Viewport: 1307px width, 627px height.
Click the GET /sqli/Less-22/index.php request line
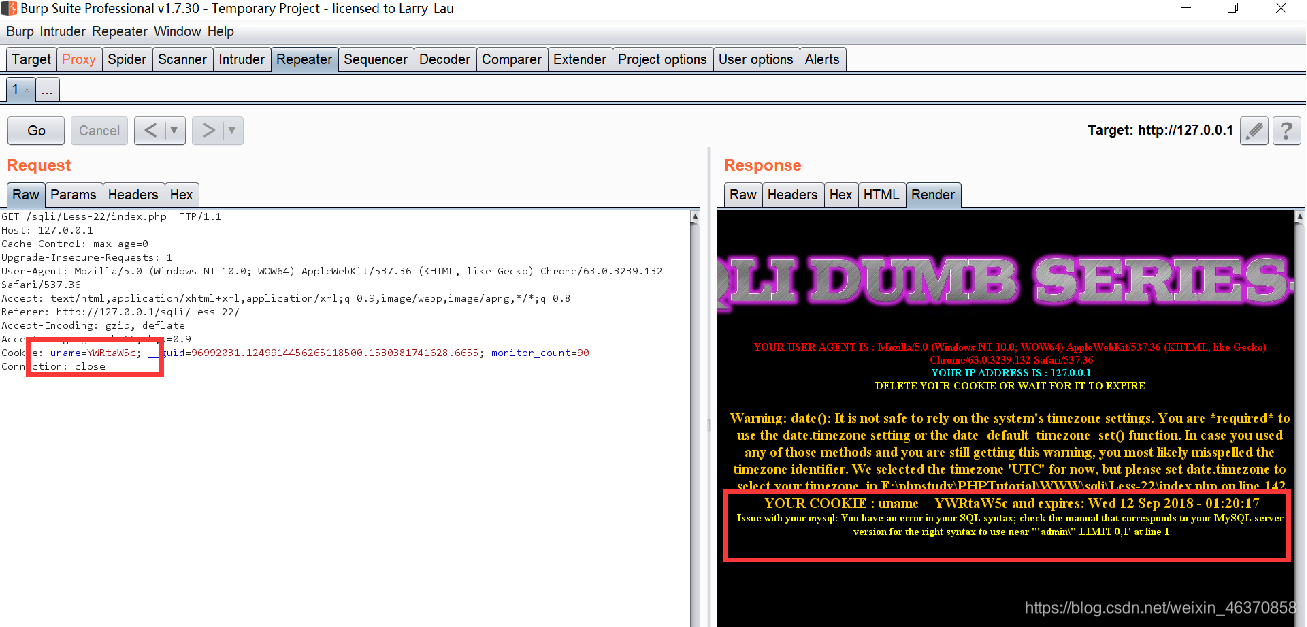point(111,216)
